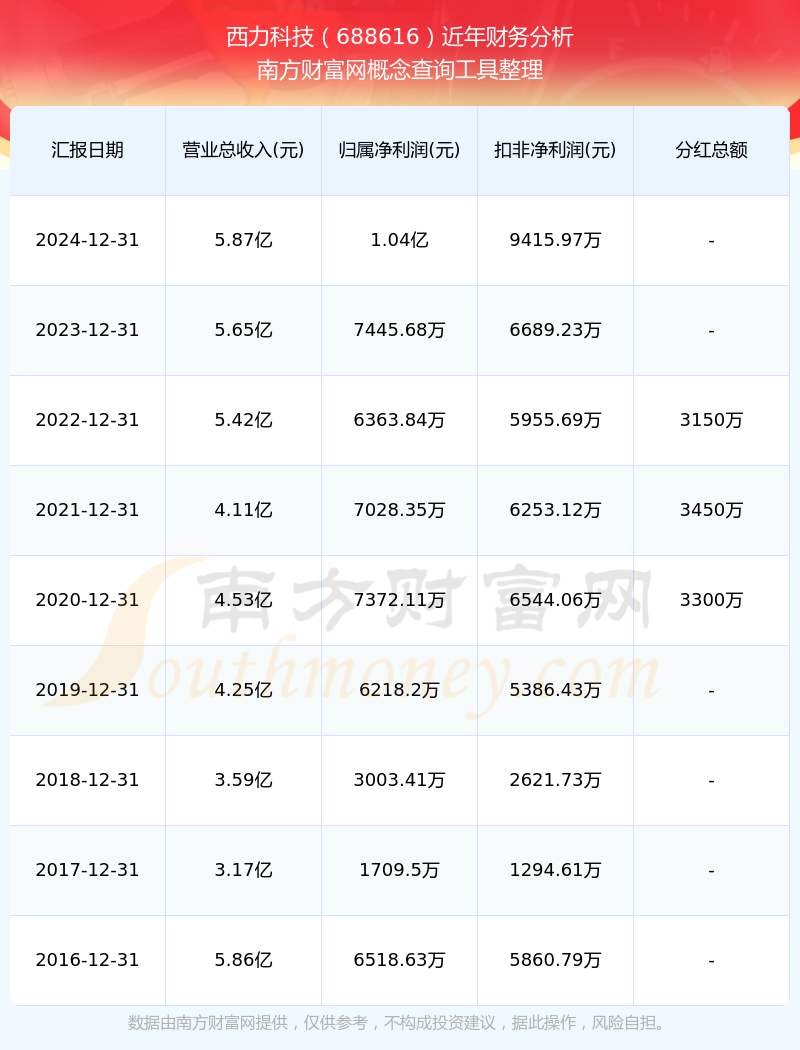Image resolution: width=800 pixels, height=1050 pixels.
Task: Click revenue value 3.59亿
Action: click(x=244, y=780)
